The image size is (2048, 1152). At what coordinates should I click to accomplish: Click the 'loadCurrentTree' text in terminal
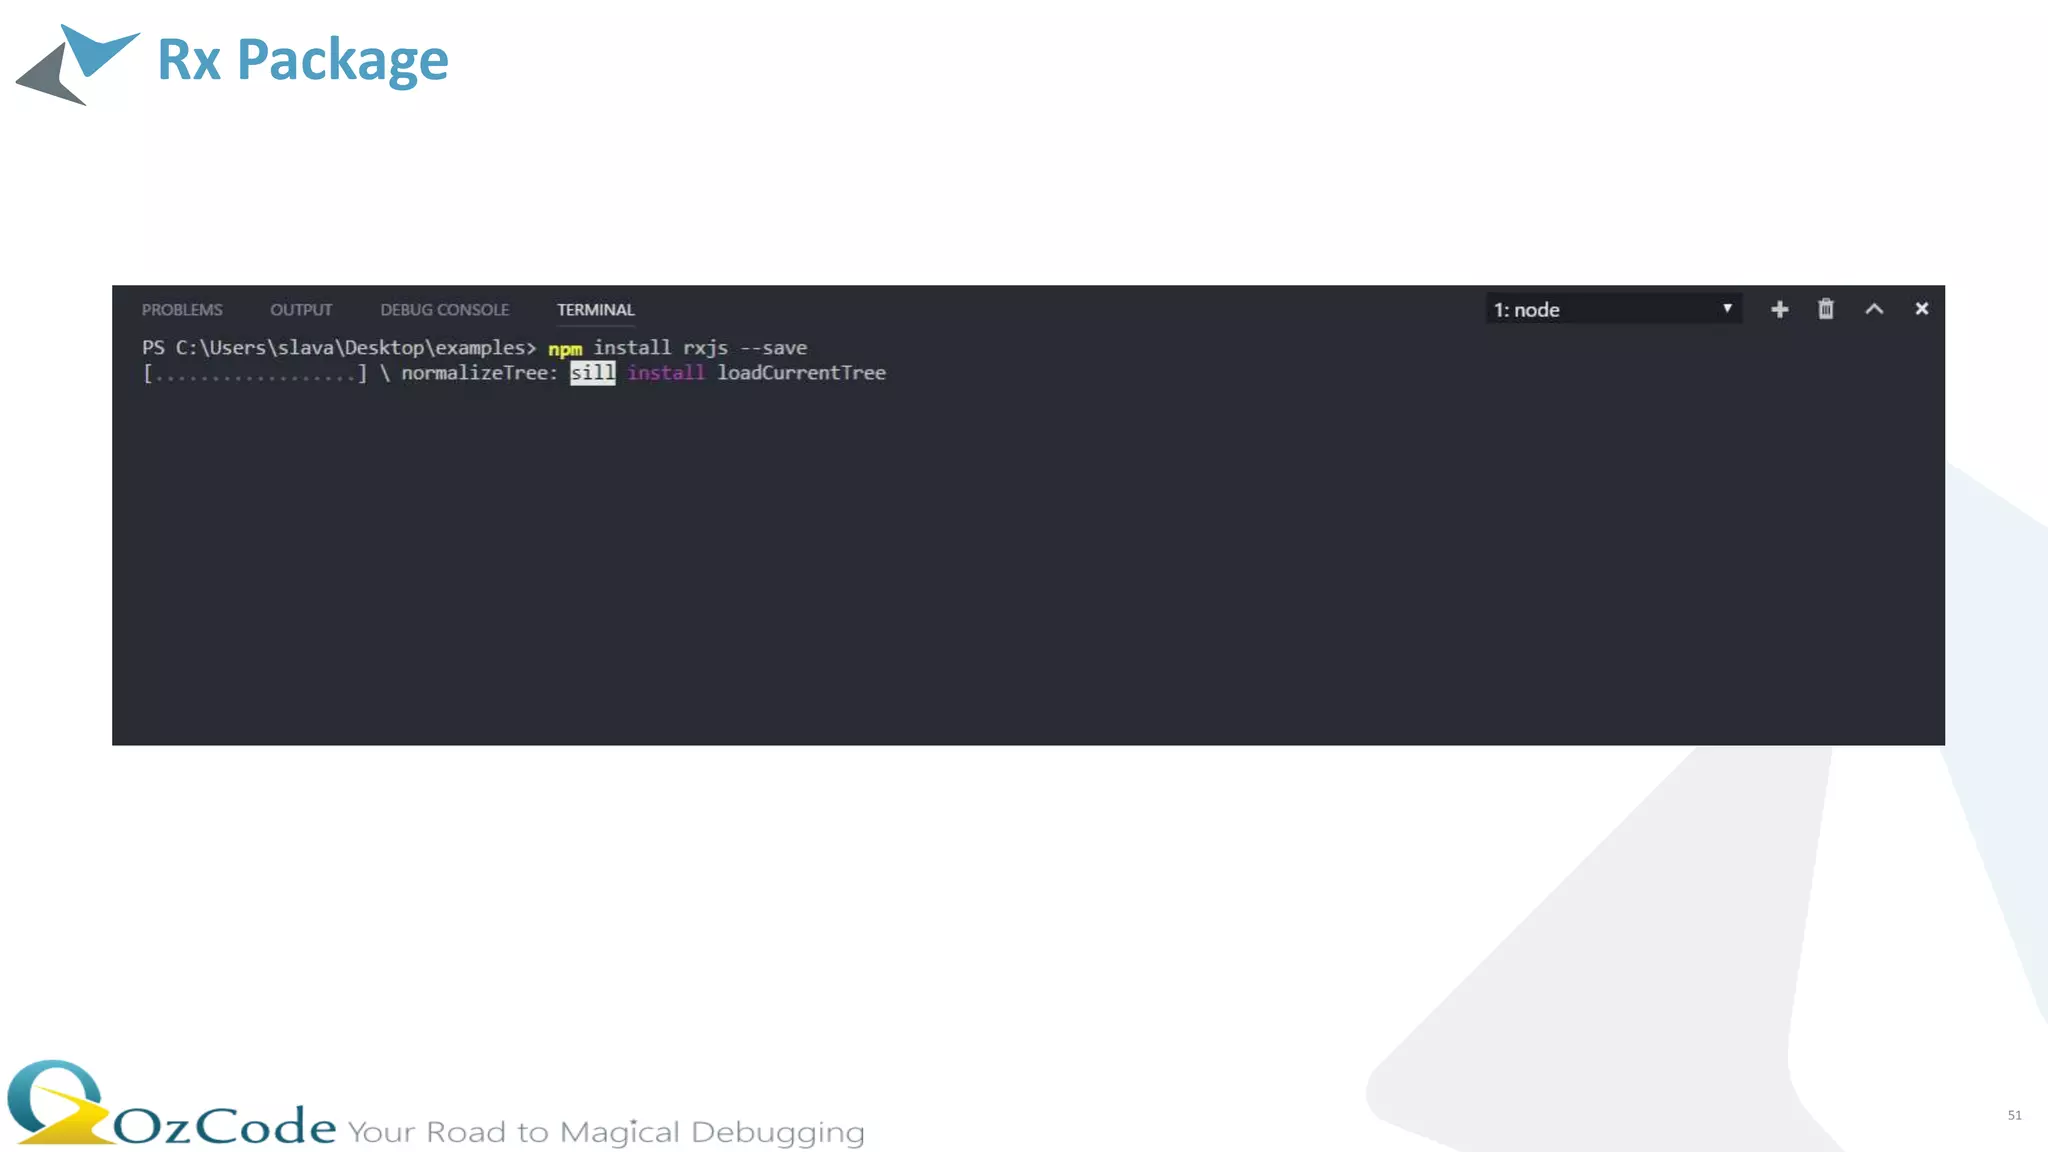pyautogui.click(x=801, y=373)
